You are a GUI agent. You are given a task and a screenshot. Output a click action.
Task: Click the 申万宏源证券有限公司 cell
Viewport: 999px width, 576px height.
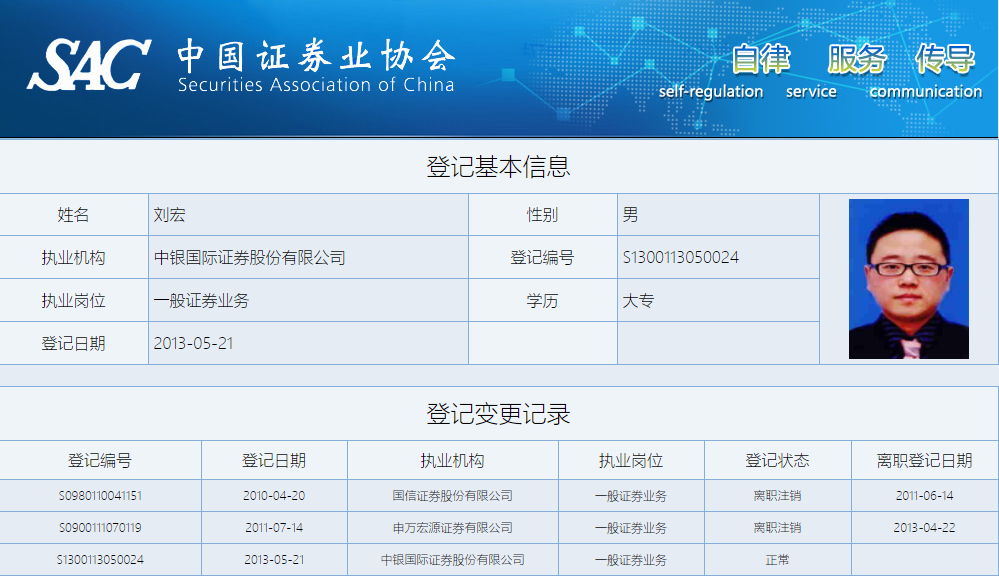[x=452, y=528]
